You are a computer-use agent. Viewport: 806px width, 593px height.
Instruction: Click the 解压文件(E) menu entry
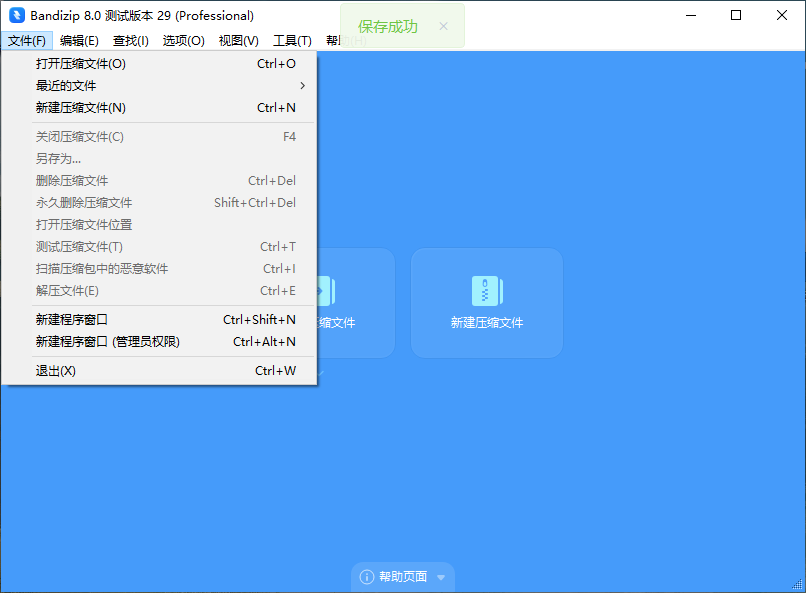coord(159,291)
